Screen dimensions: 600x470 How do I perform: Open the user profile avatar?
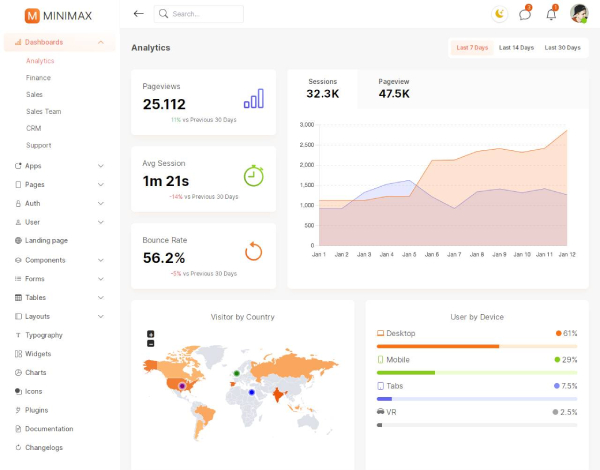pyautogui.click(x=579, y=14)
